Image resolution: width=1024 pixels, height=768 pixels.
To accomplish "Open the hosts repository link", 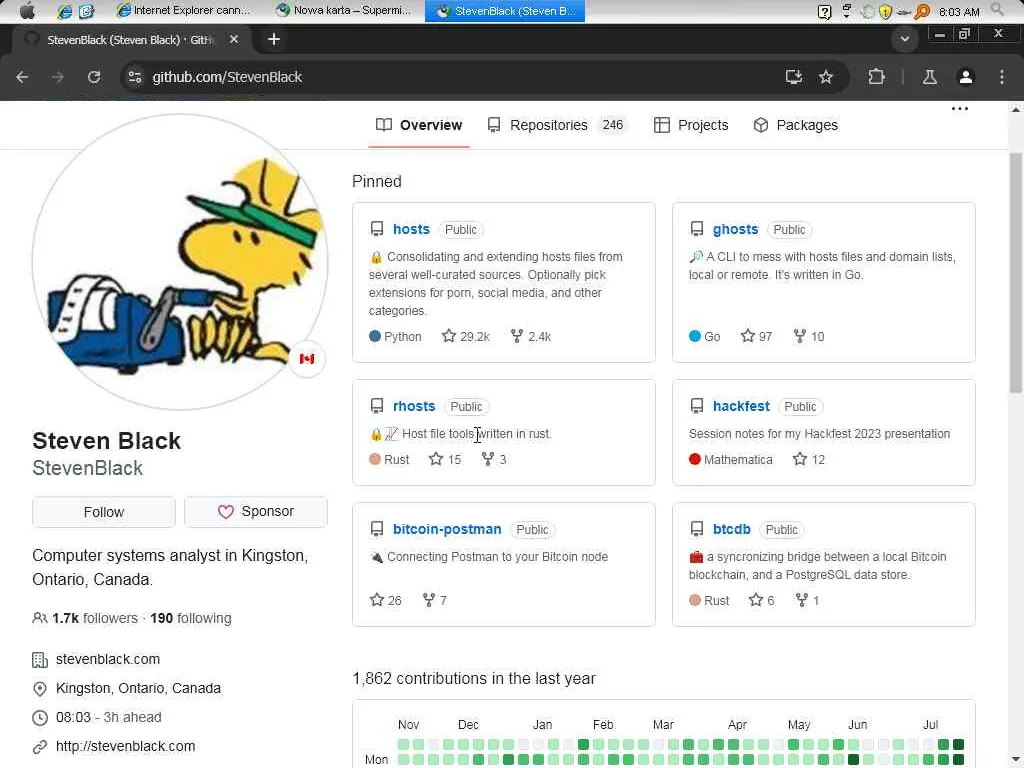I will (x=411, y=229).
